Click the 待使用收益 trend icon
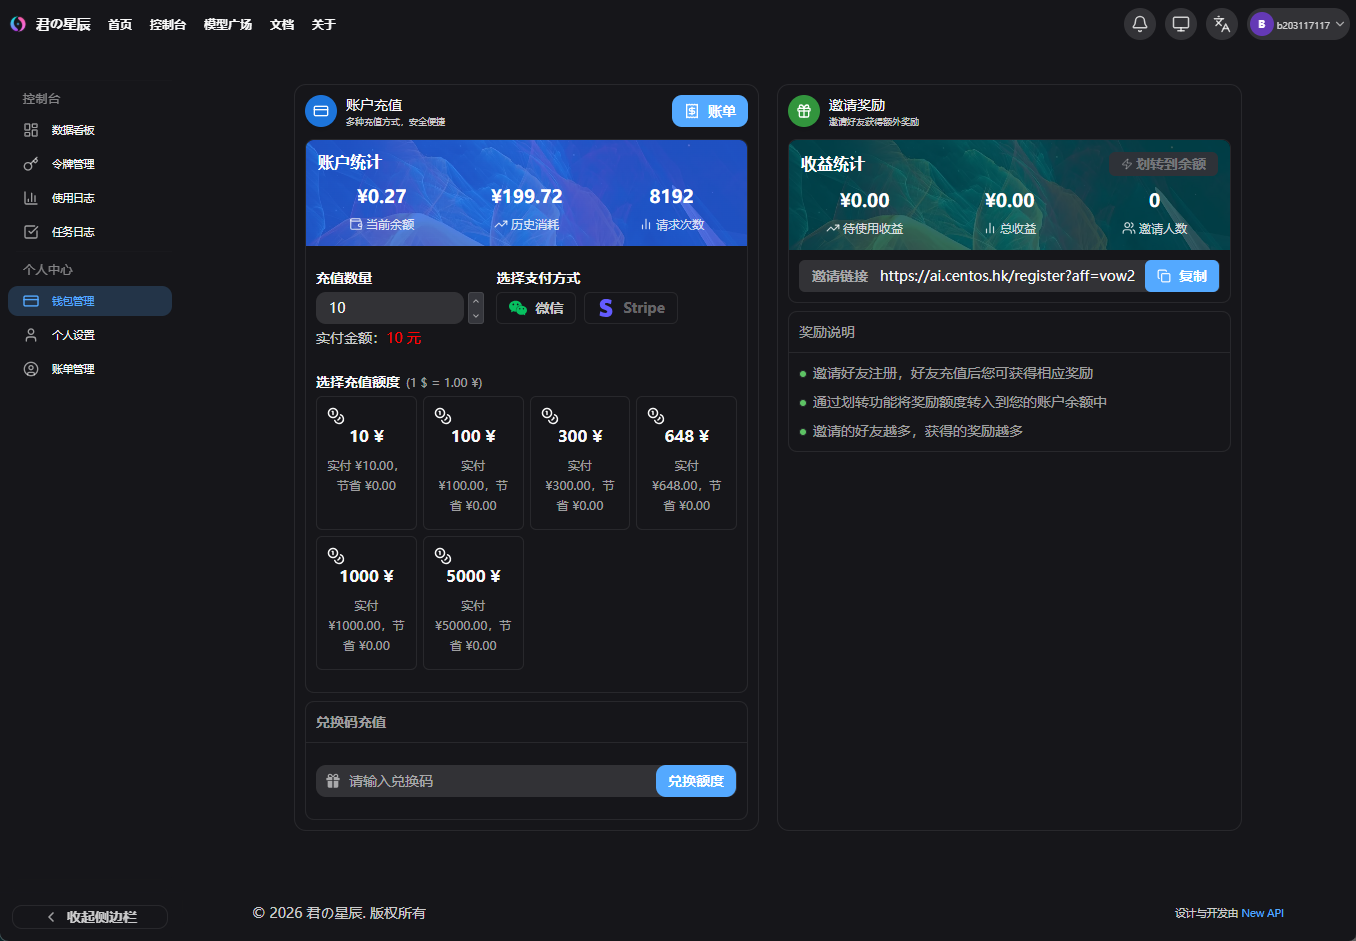 pyautogui.click(x=833, y=229)
